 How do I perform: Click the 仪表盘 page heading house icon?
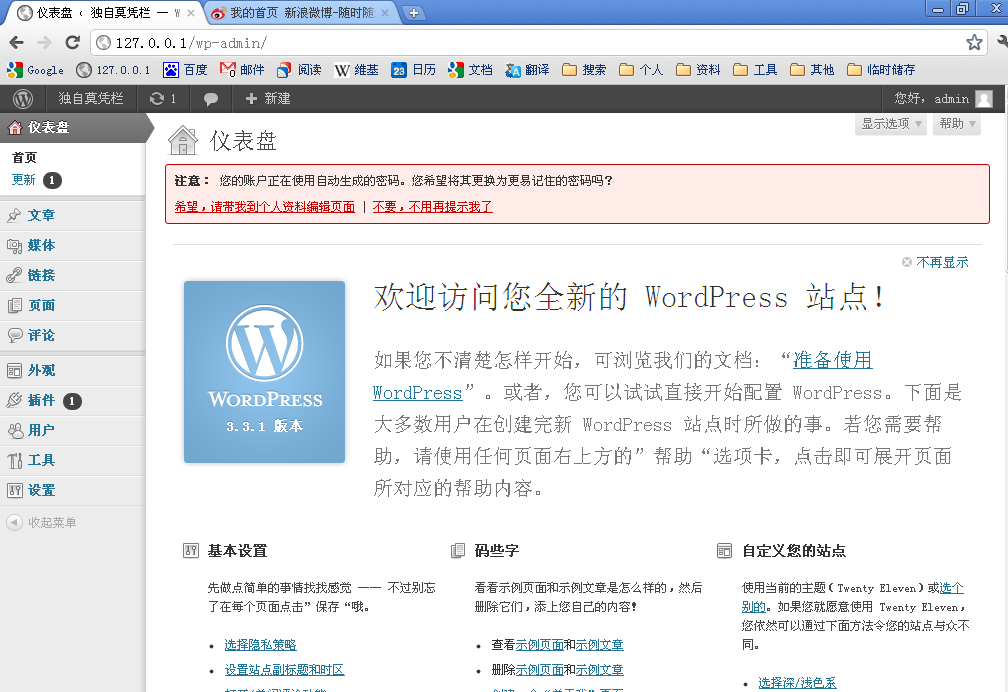click(x=183, y=140)
